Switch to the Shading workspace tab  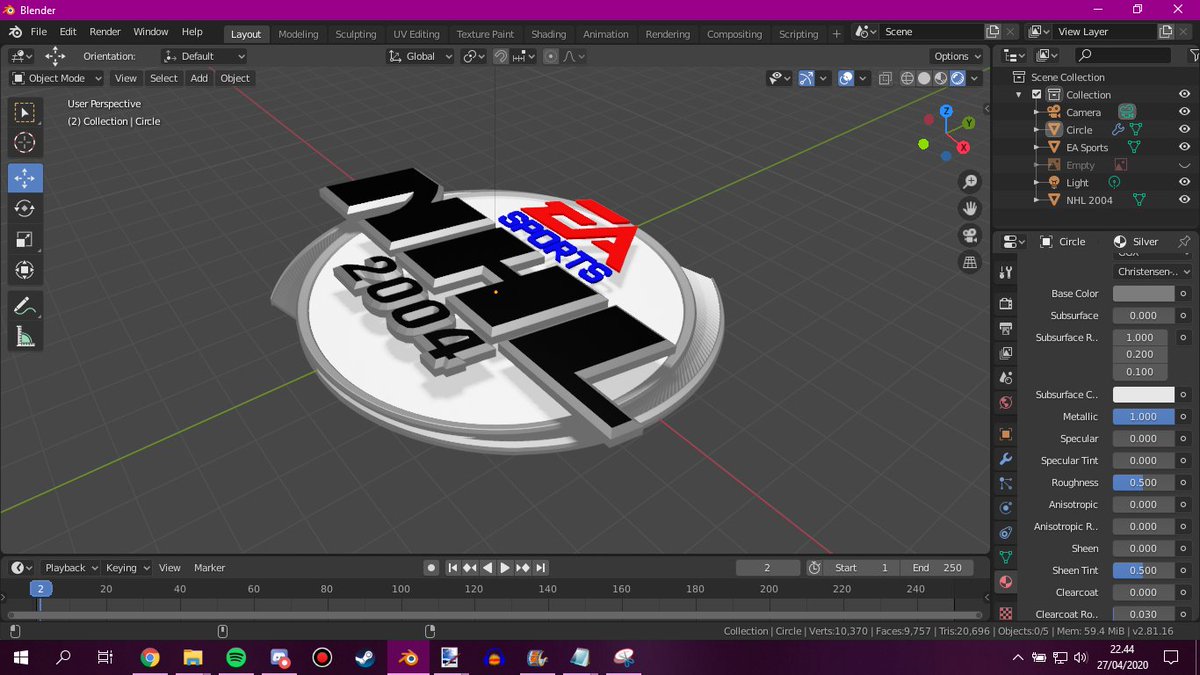click(548, 34)
